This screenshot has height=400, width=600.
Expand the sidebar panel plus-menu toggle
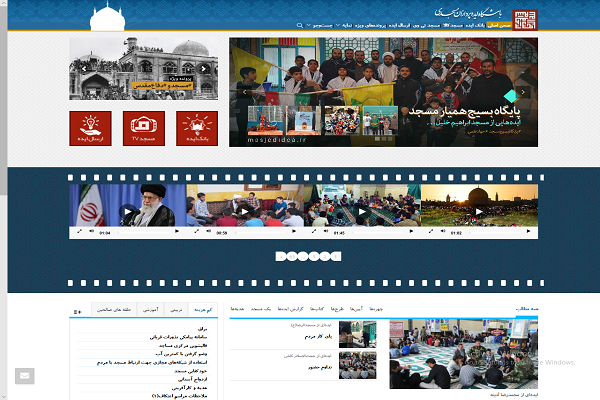pos(78,311)
